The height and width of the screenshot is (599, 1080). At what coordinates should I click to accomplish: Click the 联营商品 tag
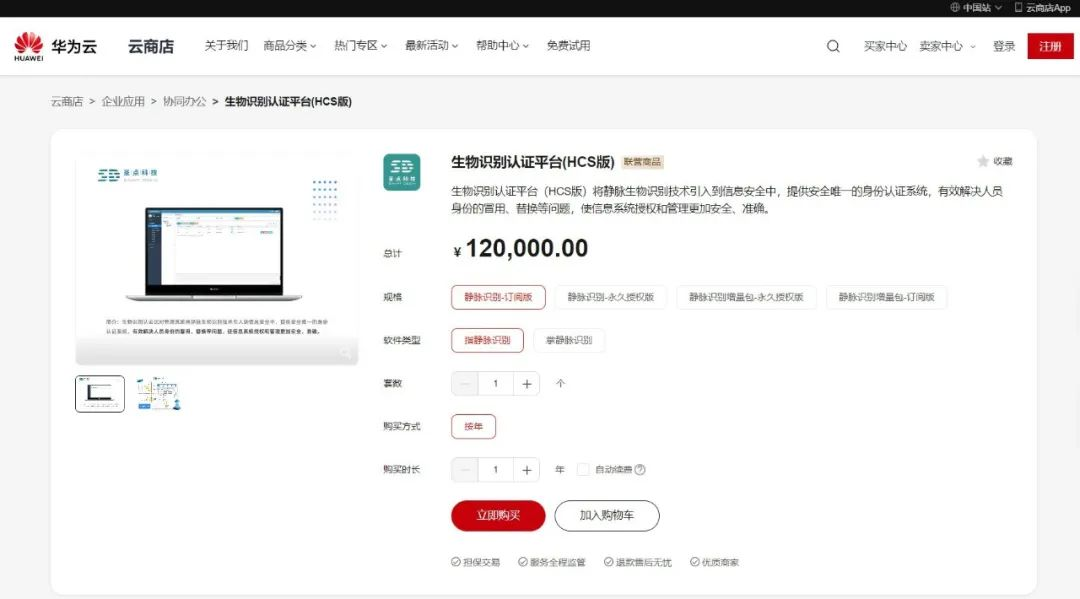click(642, 162)
